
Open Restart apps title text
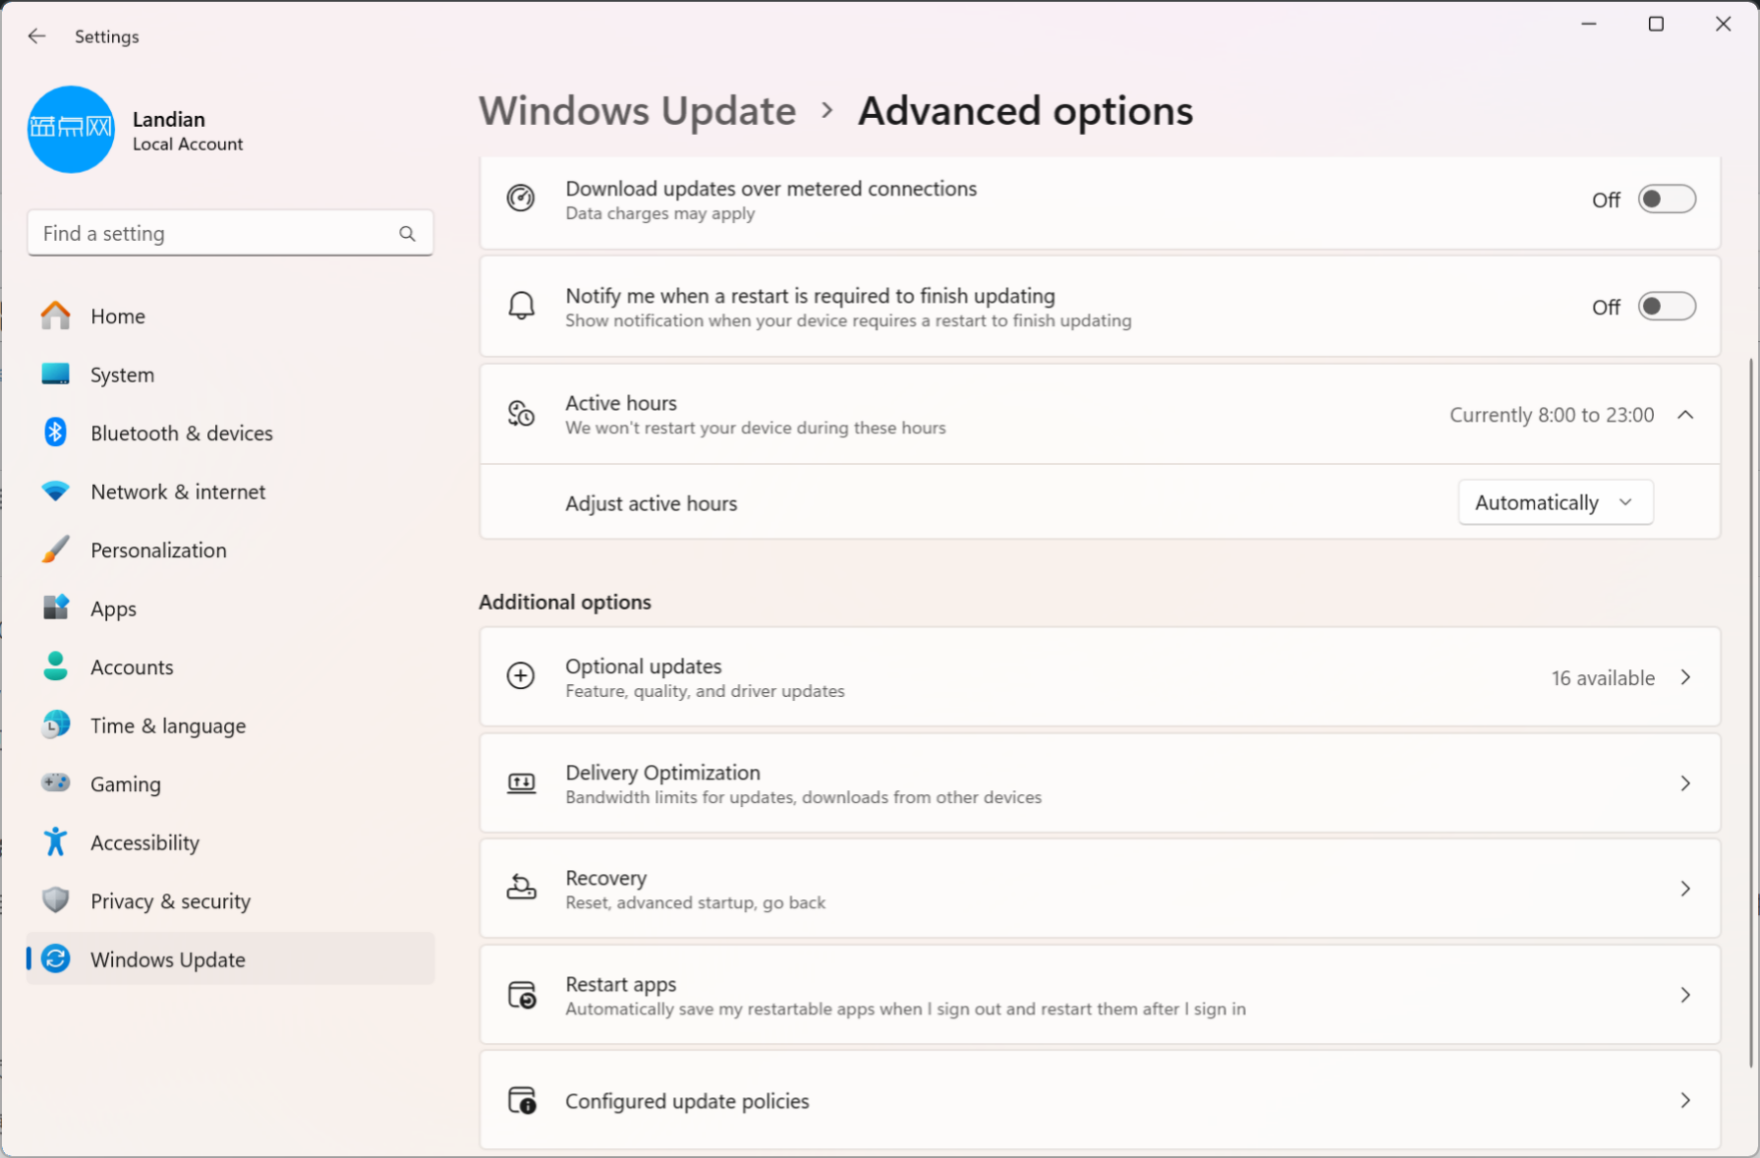tap(620, 984)
